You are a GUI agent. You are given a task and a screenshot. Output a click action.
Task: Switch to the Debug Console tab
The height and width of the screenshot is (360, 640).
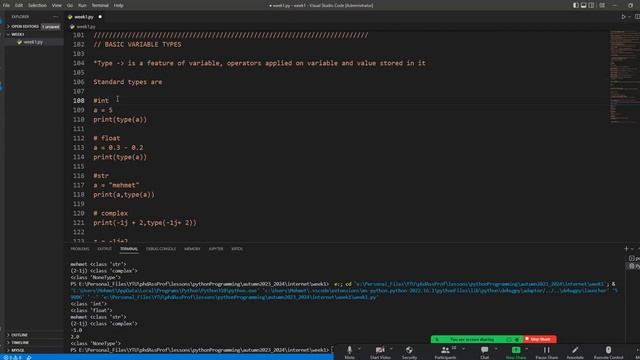click(161, 249)
